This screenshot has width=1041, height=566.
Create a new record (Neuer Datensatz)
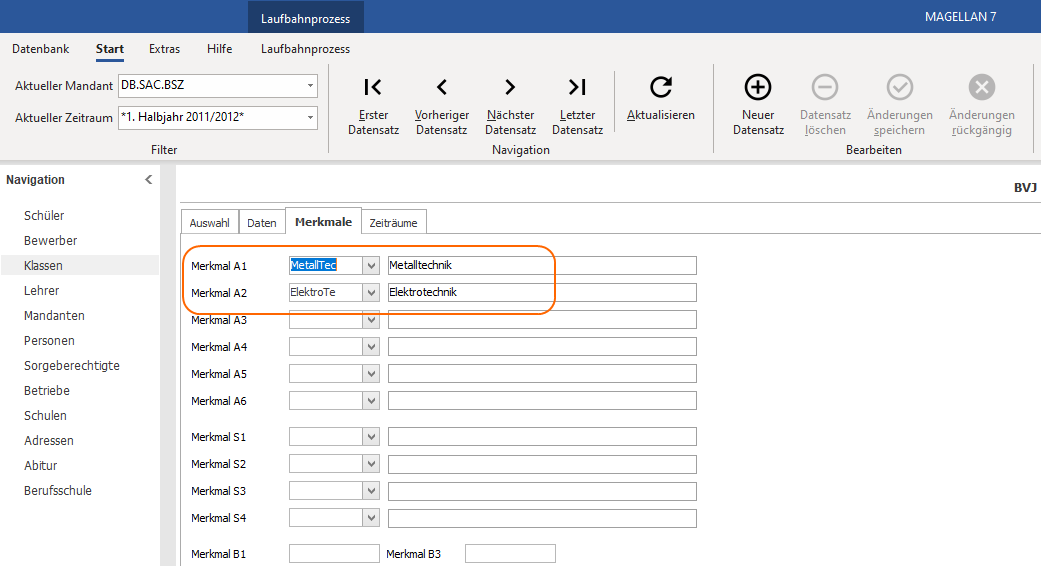point(758,87)
